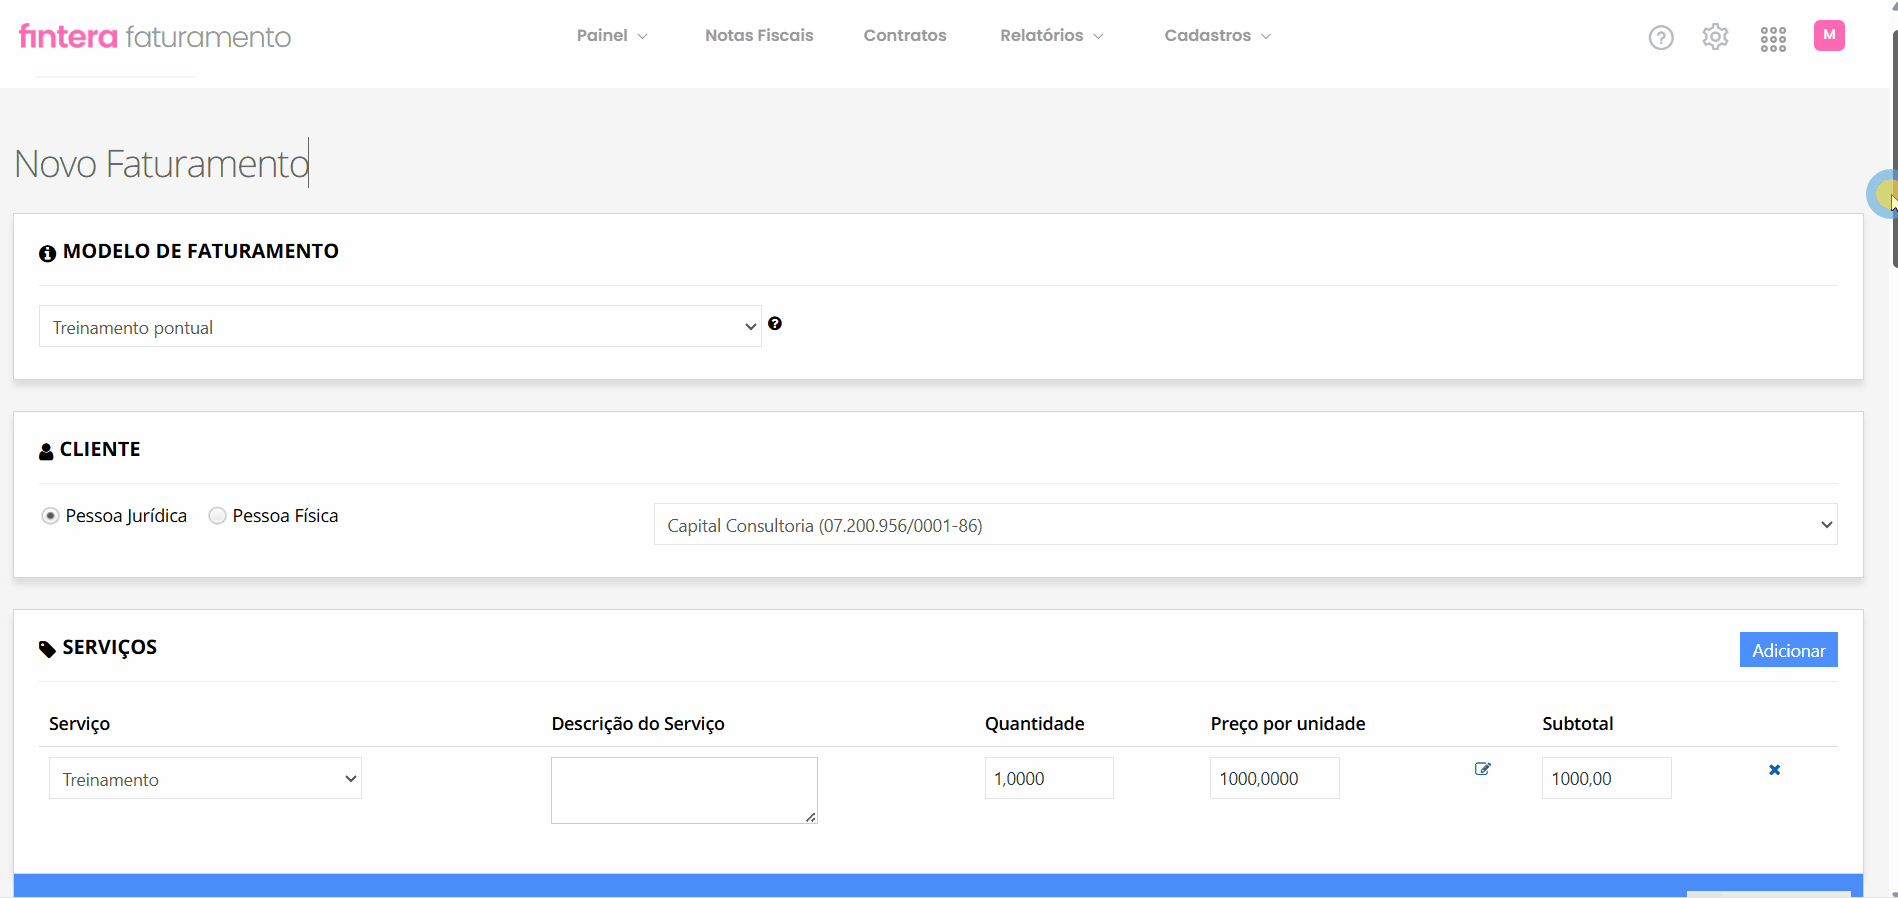Viewport: 1898px width, 898px height.
Task: Click the person icon beside CLIENTE heading
Action: 46,451
